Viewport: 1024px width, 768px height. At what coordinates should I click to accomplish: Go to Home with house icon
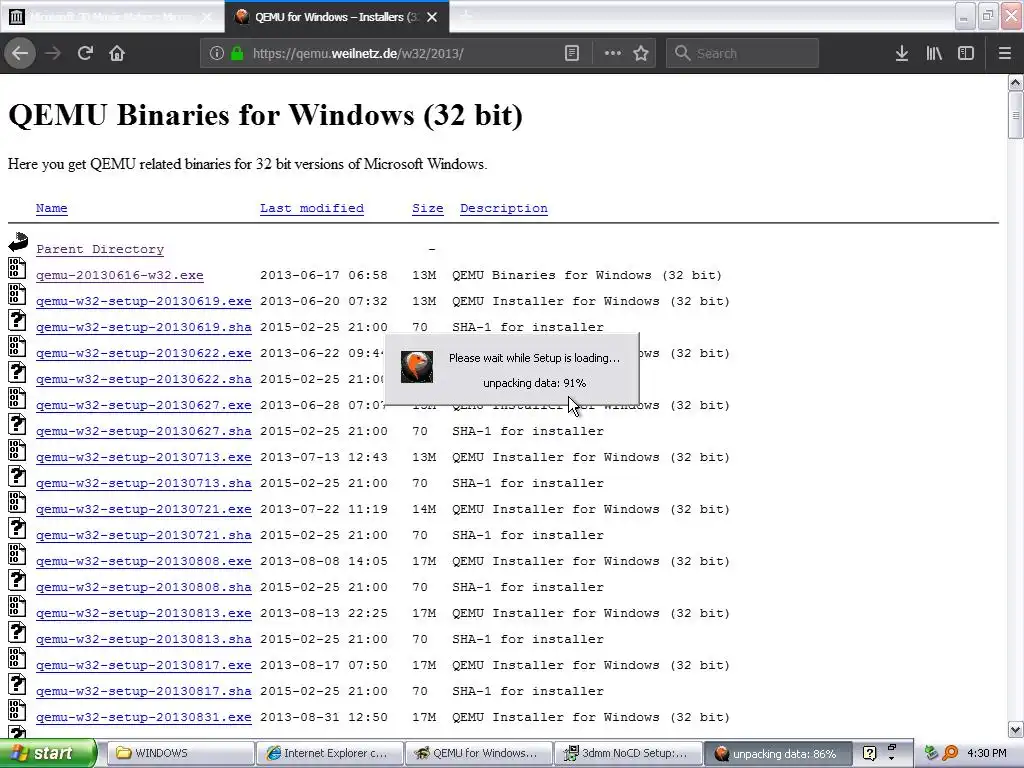point(117,53)
